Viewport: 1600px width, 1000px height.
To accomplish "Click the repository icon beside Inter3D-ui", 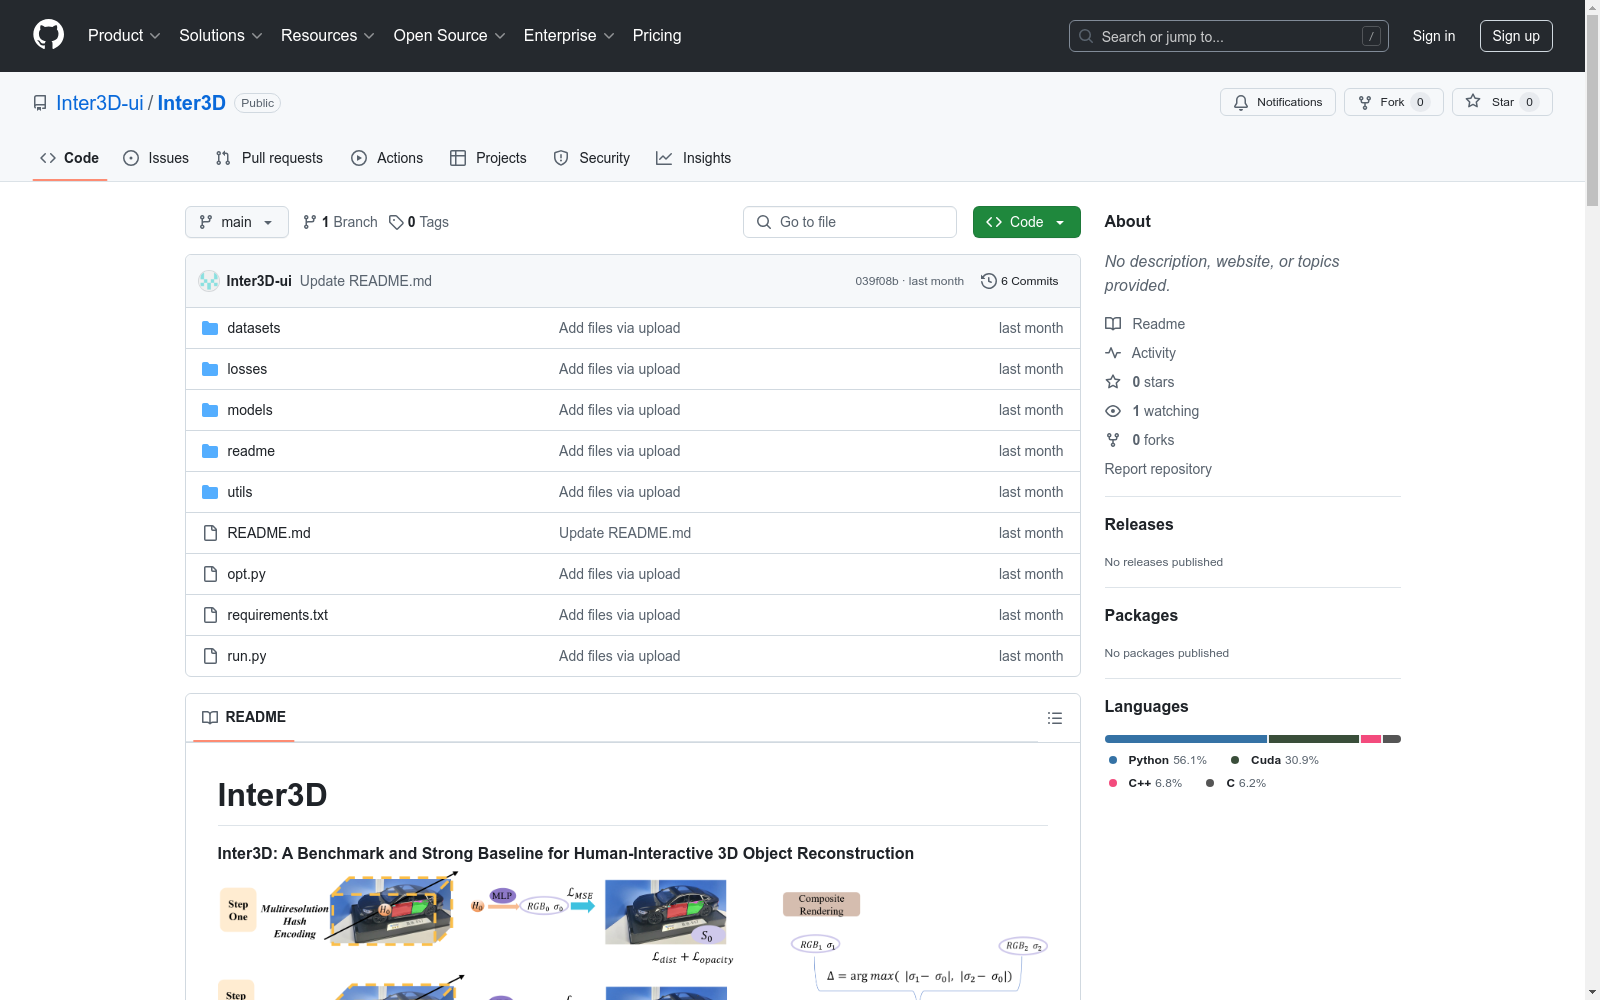I will 40,103.
